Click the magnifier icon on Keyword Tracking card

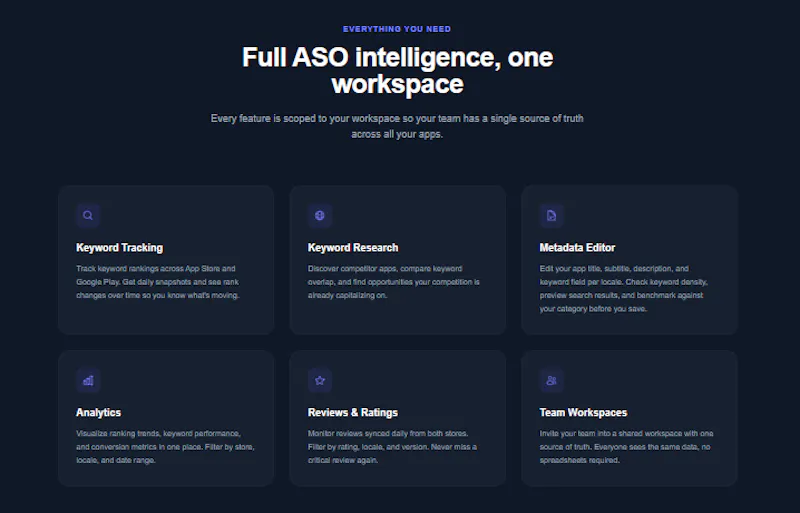[x=88, y=215]
